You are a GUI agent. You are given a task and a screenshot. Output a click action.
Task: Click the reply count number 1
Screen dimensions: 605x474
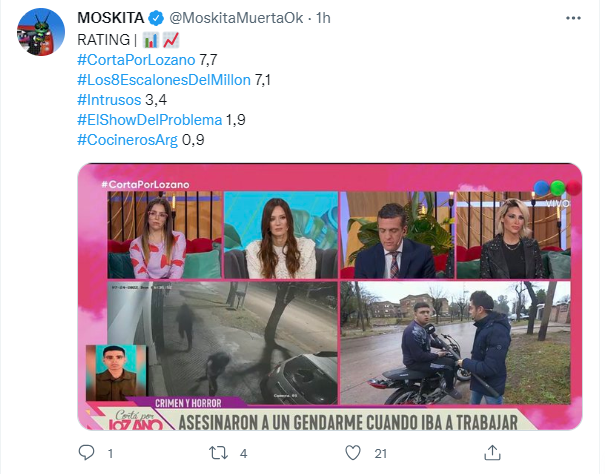pyautogui.click(x=110, y=454)
